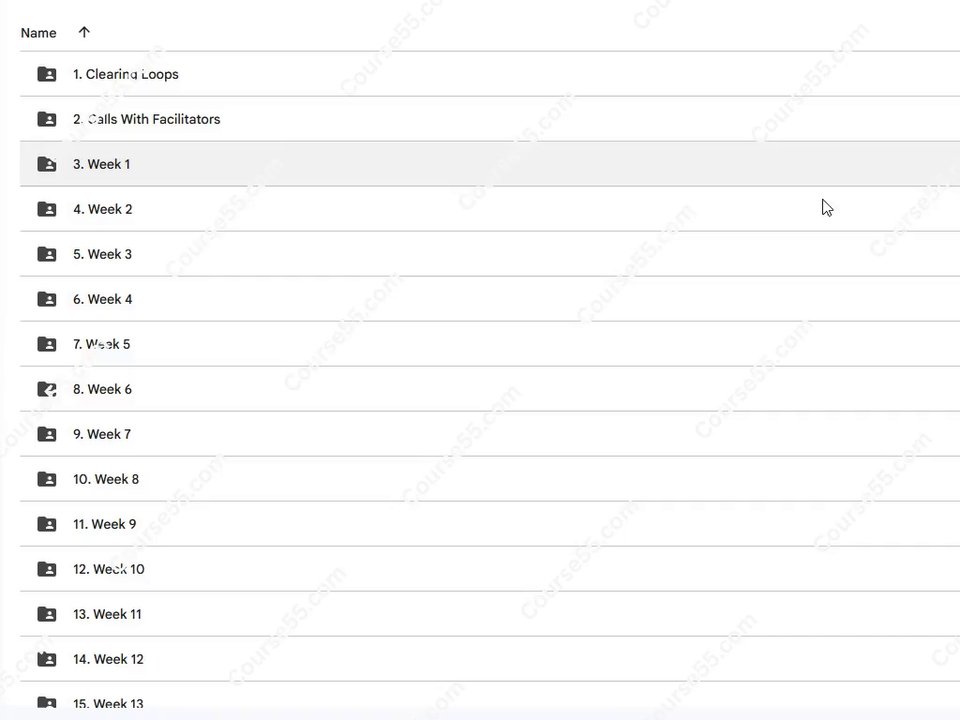Open the 15. Week 13 folder
This screenshot has width=960, height=720.
(108, 703)
